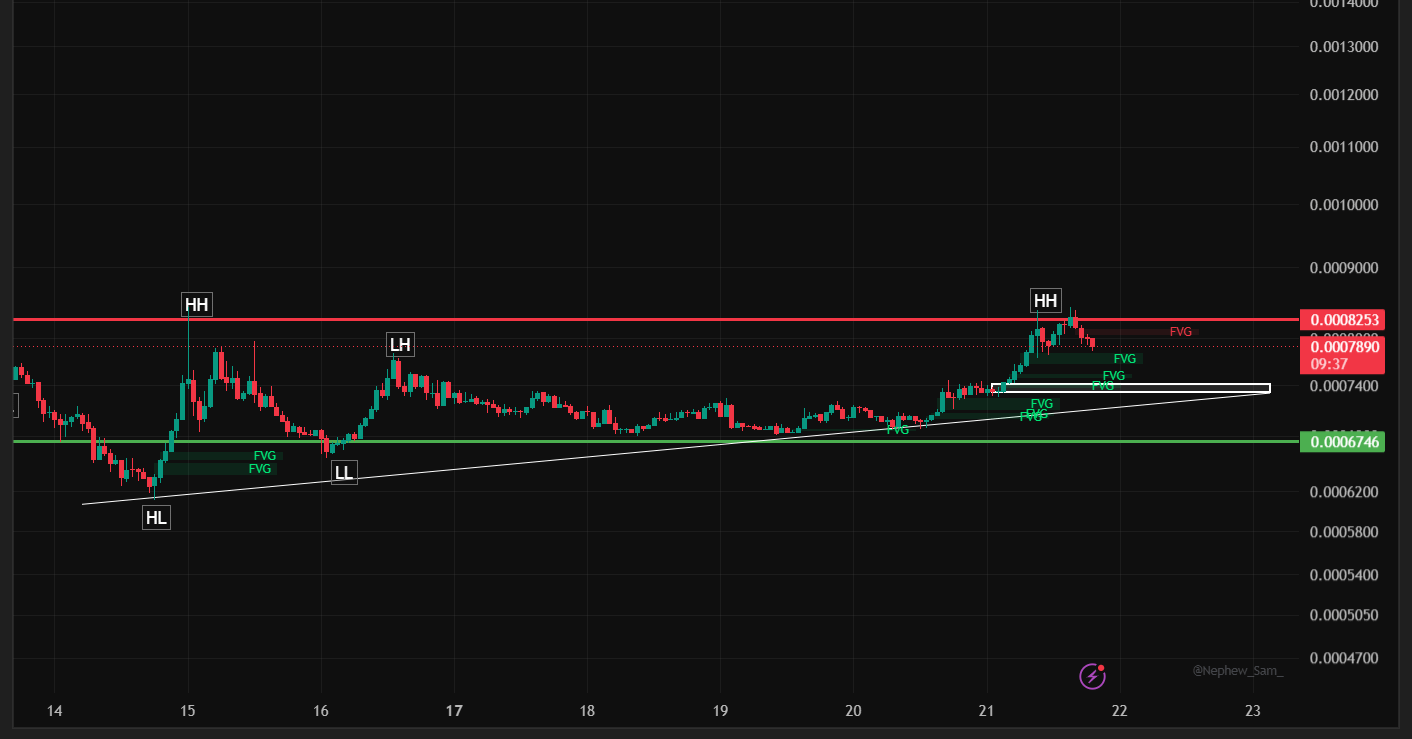This screenshot has height=739, width=1412.
Task: Click the 0.0005050 price axis value
Action: tap(1344, 614)
